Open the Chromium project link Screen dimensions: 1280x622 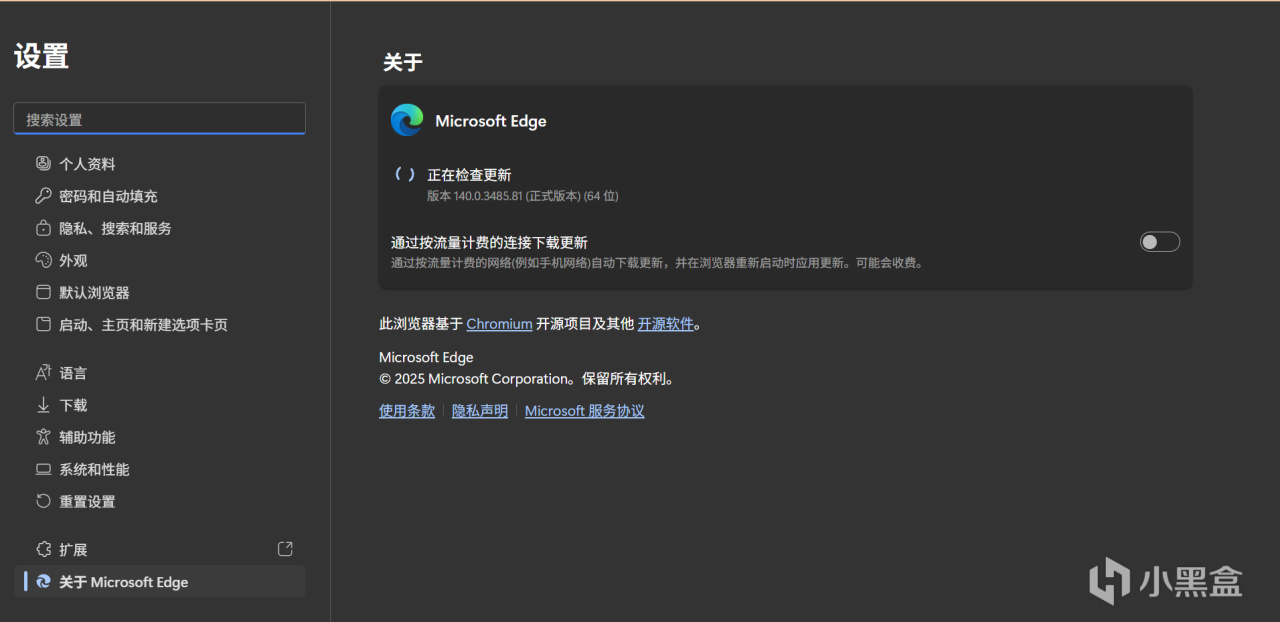point(499,324)
